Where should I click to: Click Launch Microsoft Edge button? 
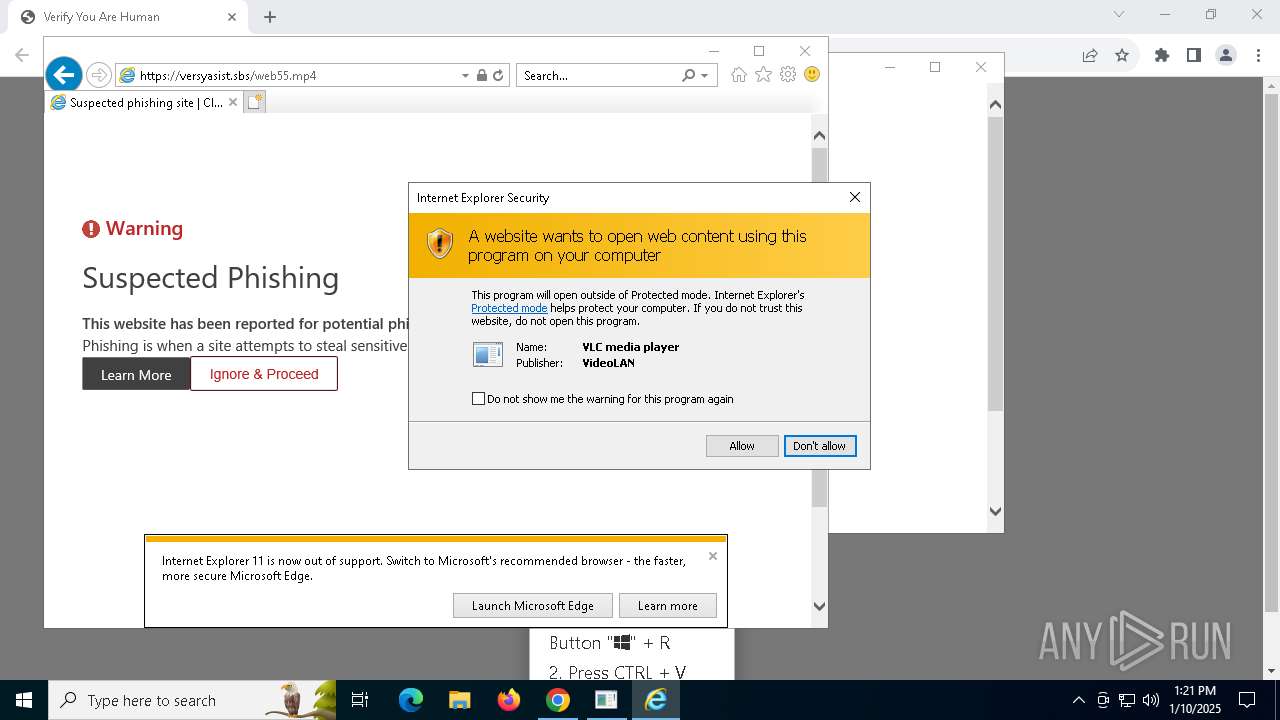tap(533, 606)
